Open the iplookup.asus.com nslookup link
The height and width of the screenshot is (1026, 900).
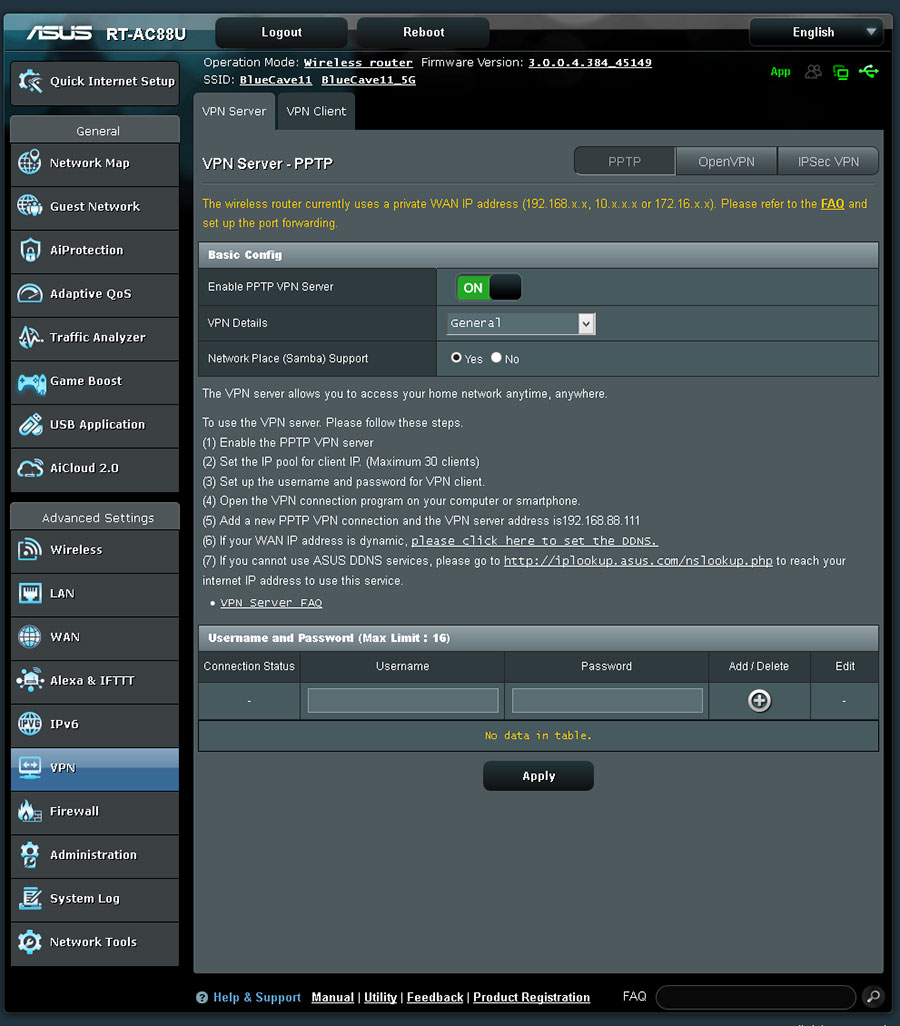point(638,561)
